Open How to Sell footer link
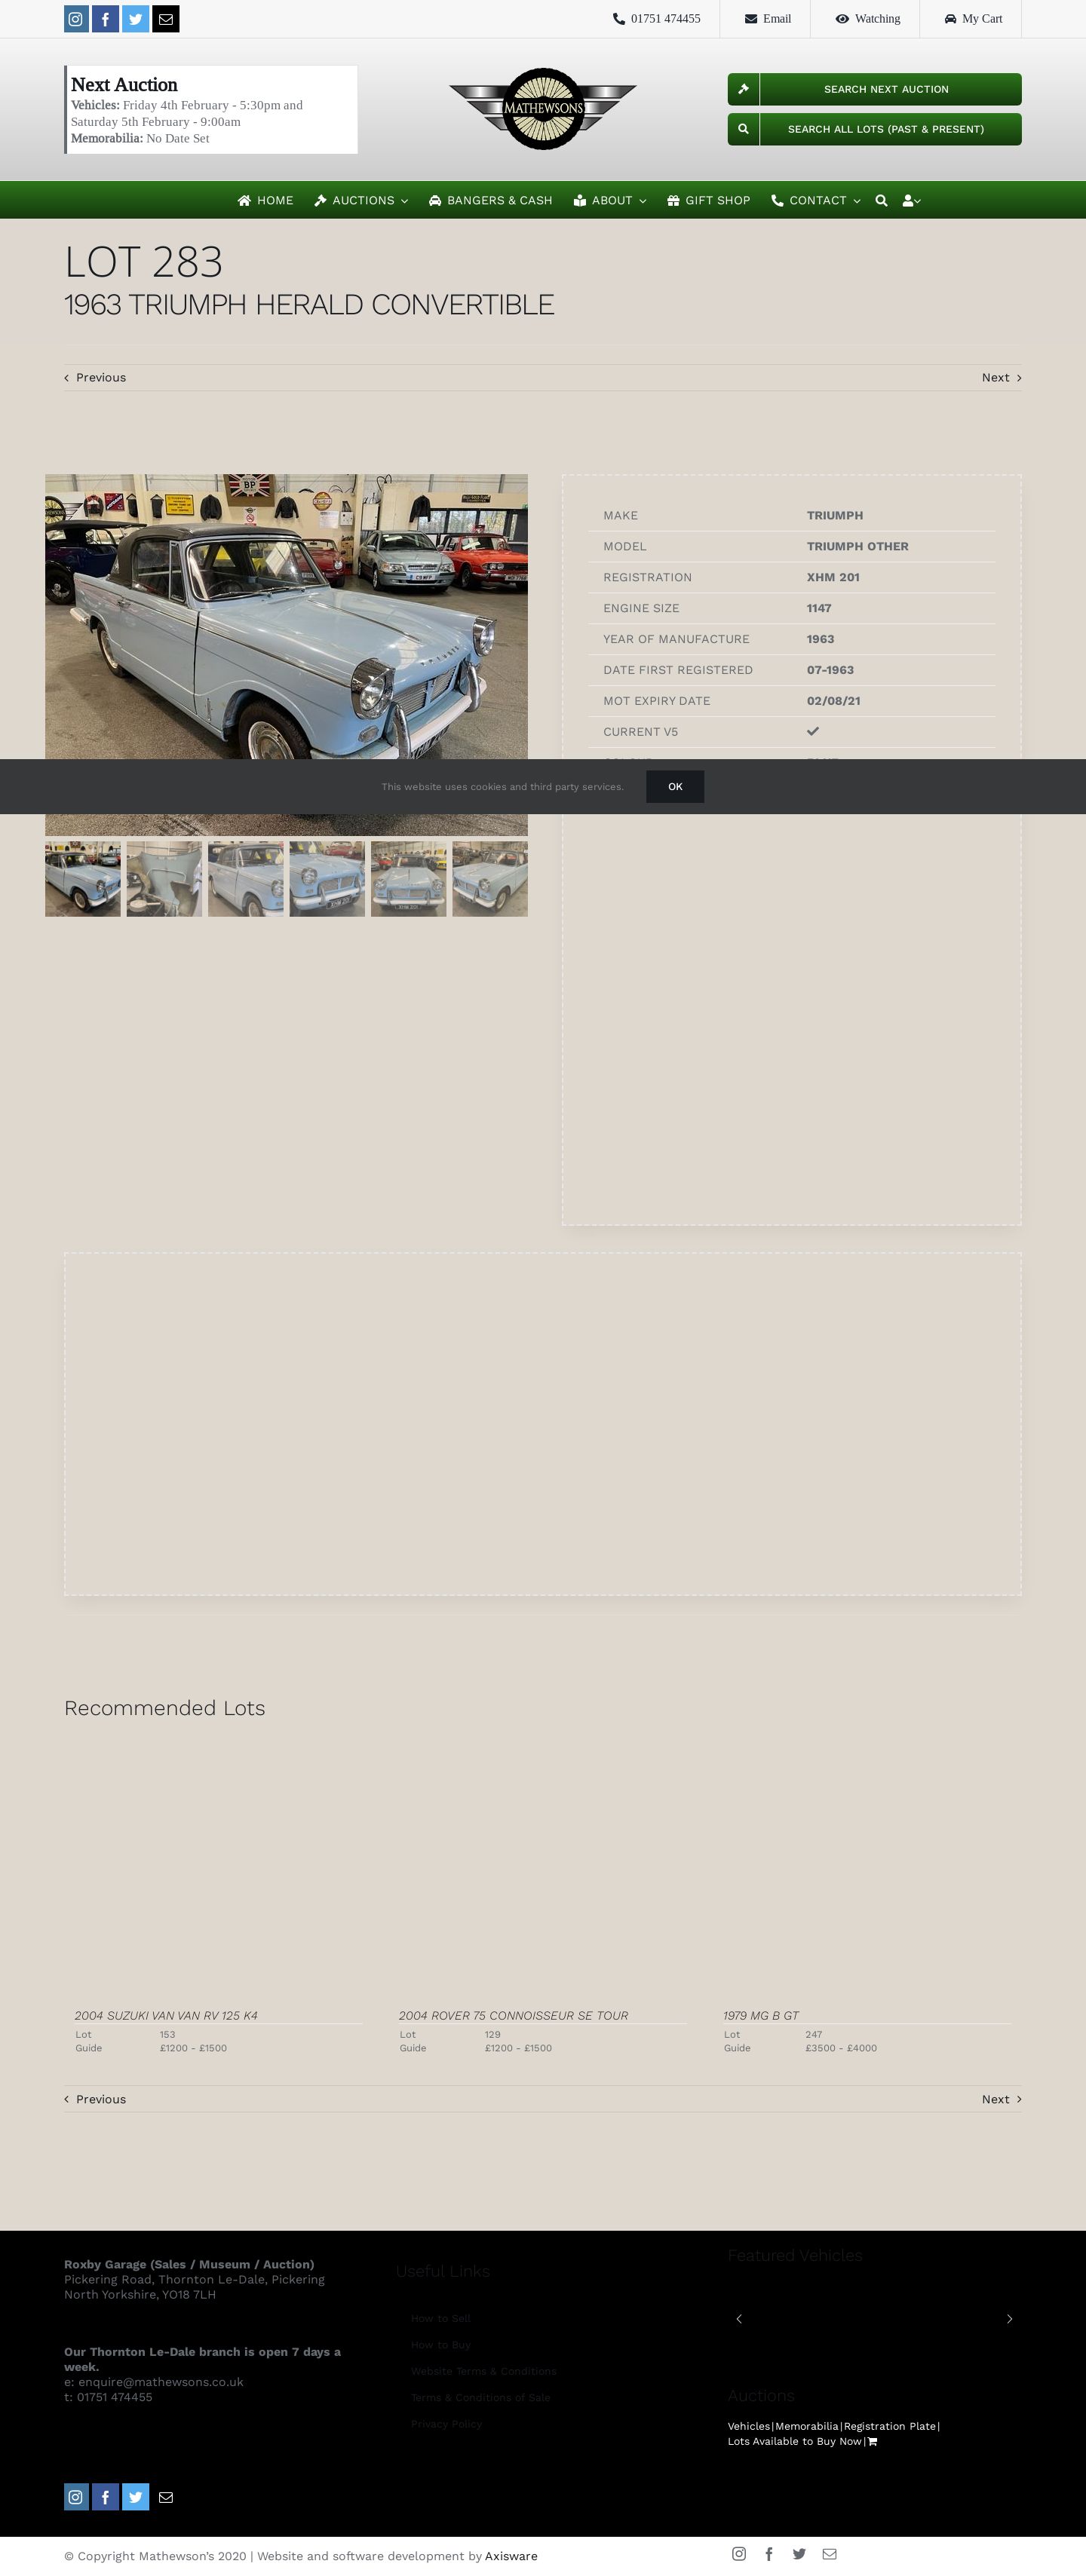The image size is (1086, 2576). (x=441, y=2318)
